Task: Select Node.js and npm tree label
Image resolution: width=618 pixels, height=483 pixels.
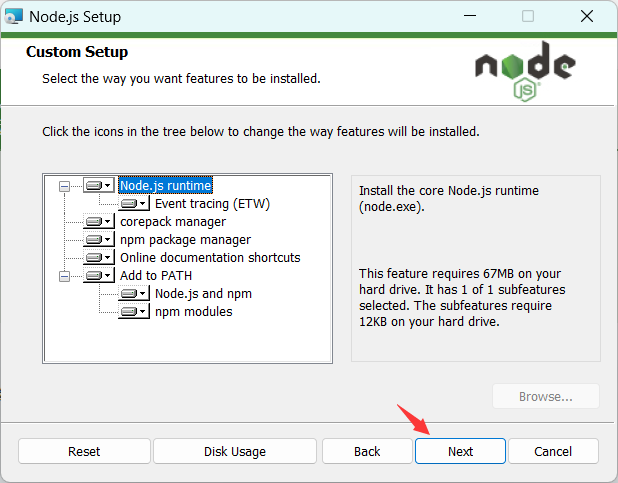Action: pyautogui.click(x=203, y=294)
